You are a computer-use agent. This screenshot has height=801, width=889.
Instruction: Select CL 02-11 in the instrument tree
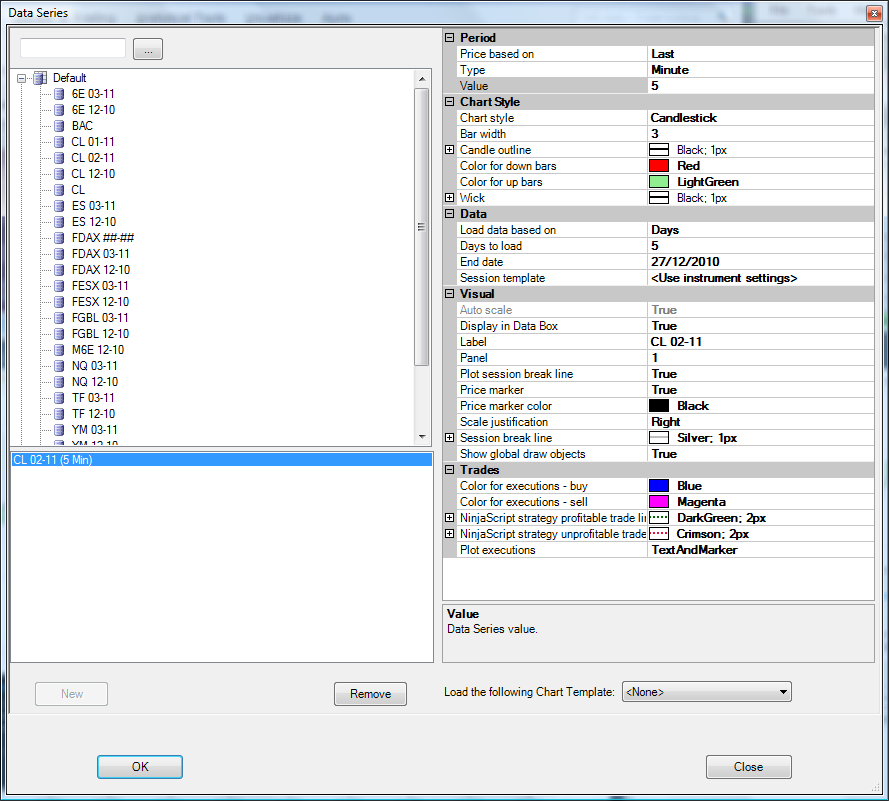pos(93,158)
